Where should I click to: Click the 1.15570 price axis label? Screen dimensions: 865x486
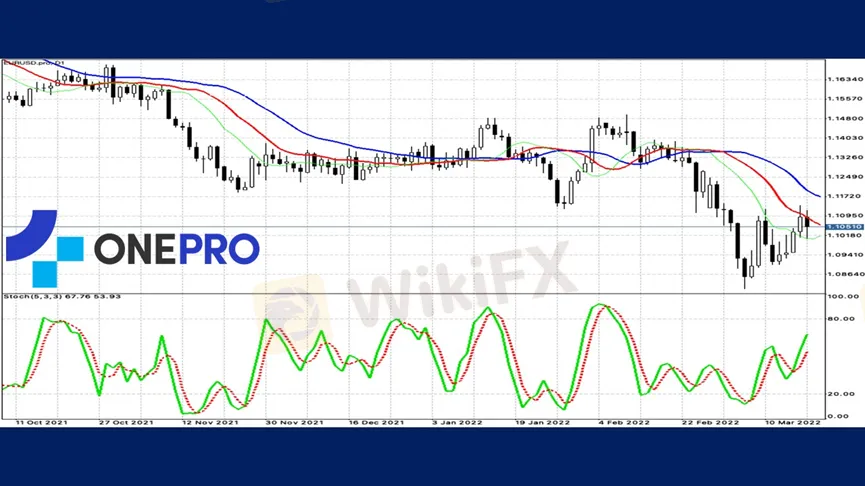click(x=845, y=99)
